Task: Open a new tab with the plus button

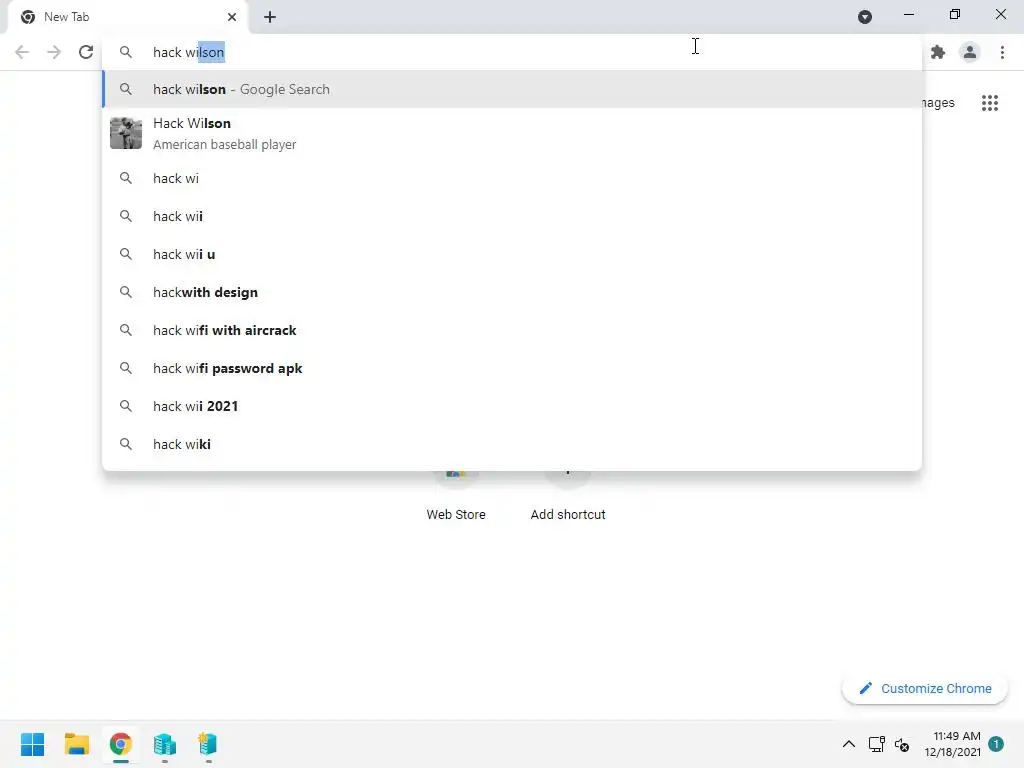Action: tap(270, 17)
